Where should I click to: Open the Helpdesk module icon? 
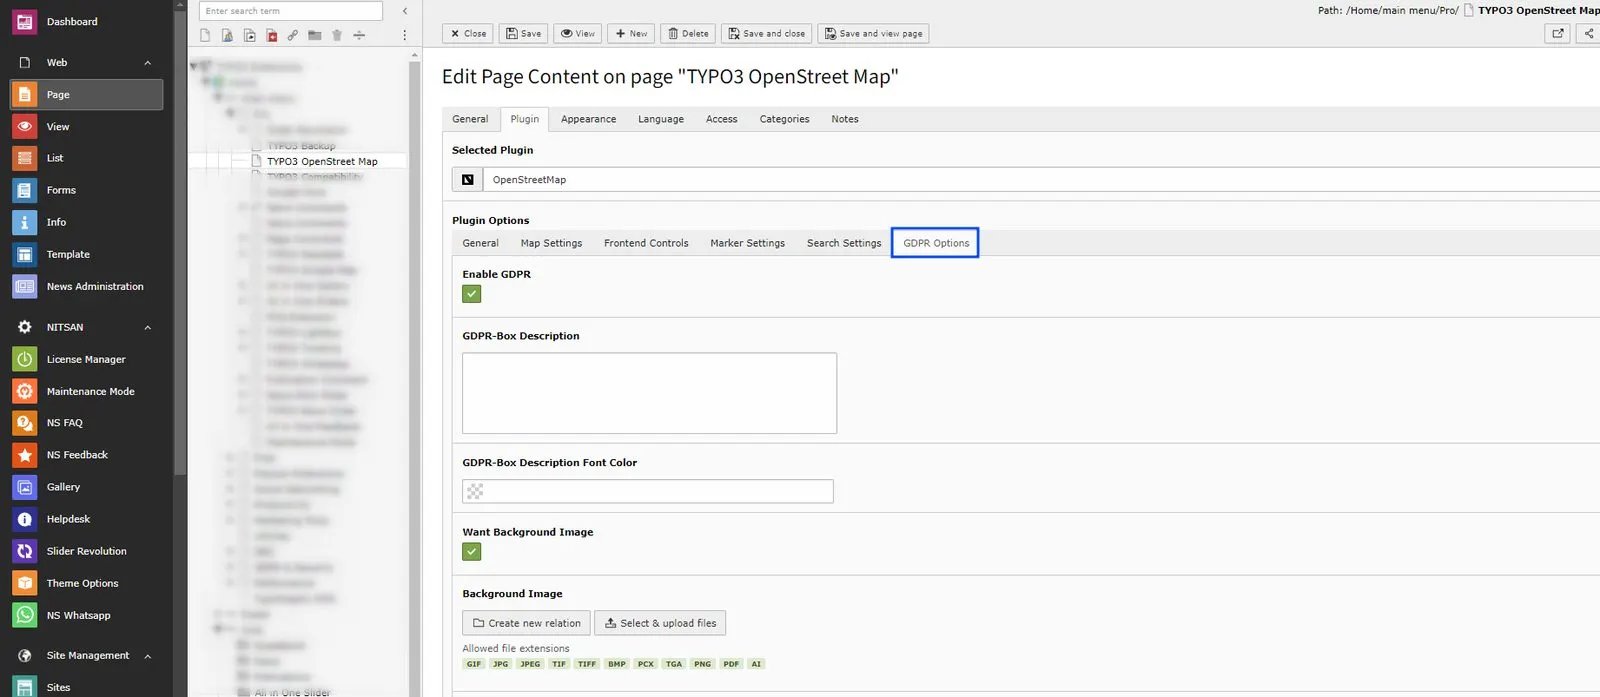tap(24, 519)
